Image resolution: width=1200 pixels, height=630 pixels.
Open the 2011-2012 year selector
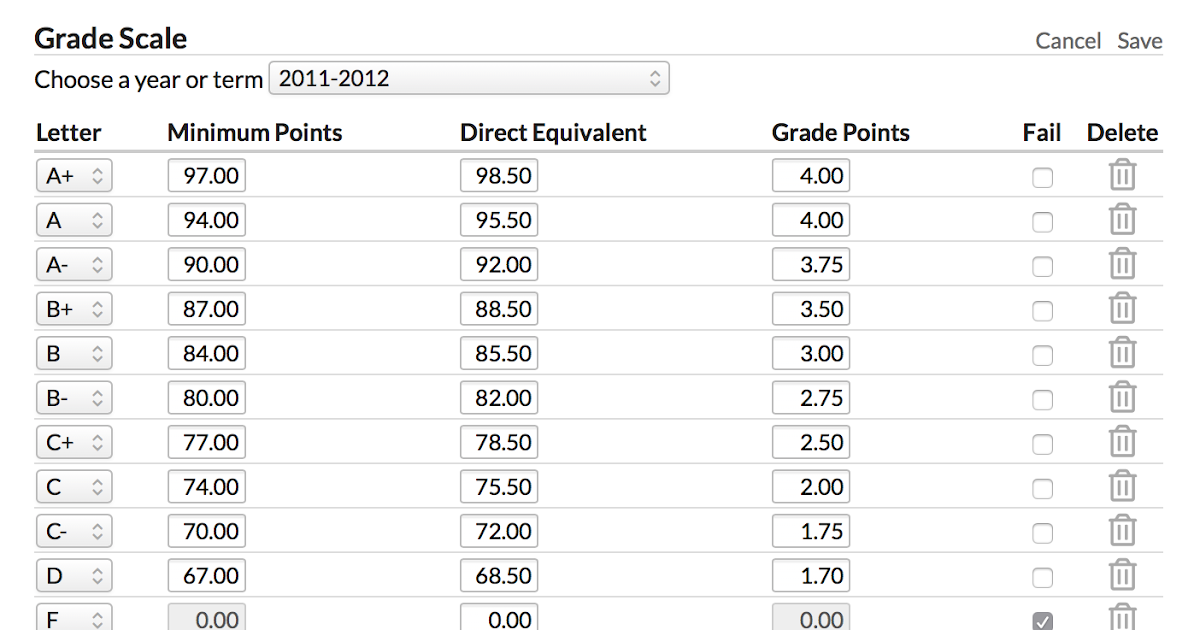469,77
